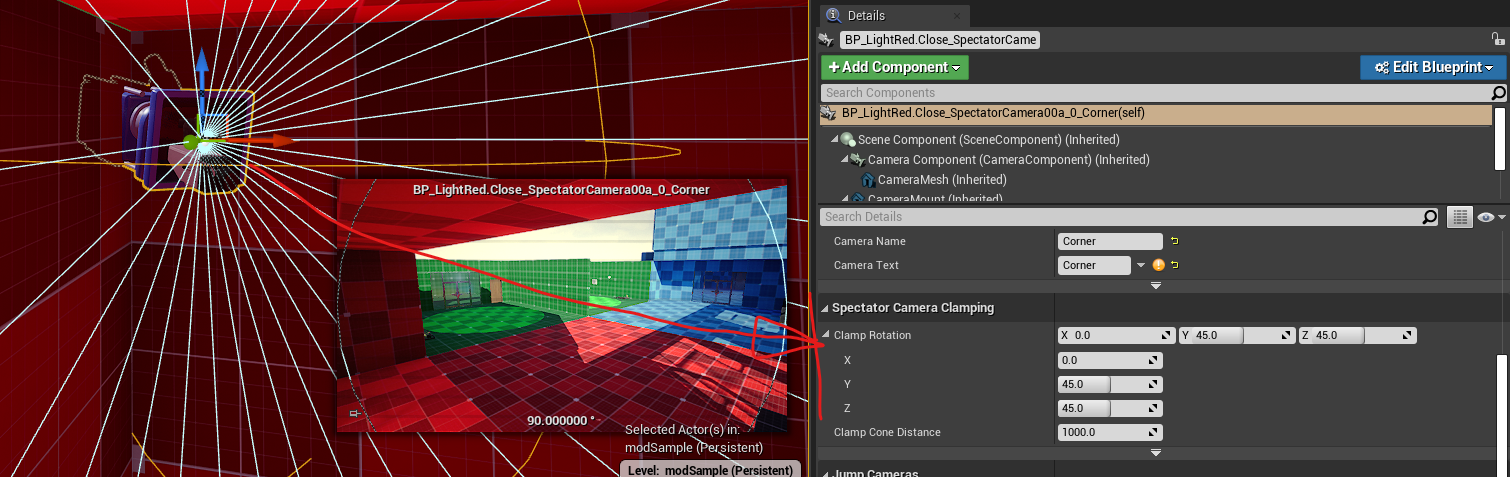Viewport: 1510px width, 477px height.
Task: Reset Camera Text to default arrow
Action: pyautogui.click(x=1174, y=265)
